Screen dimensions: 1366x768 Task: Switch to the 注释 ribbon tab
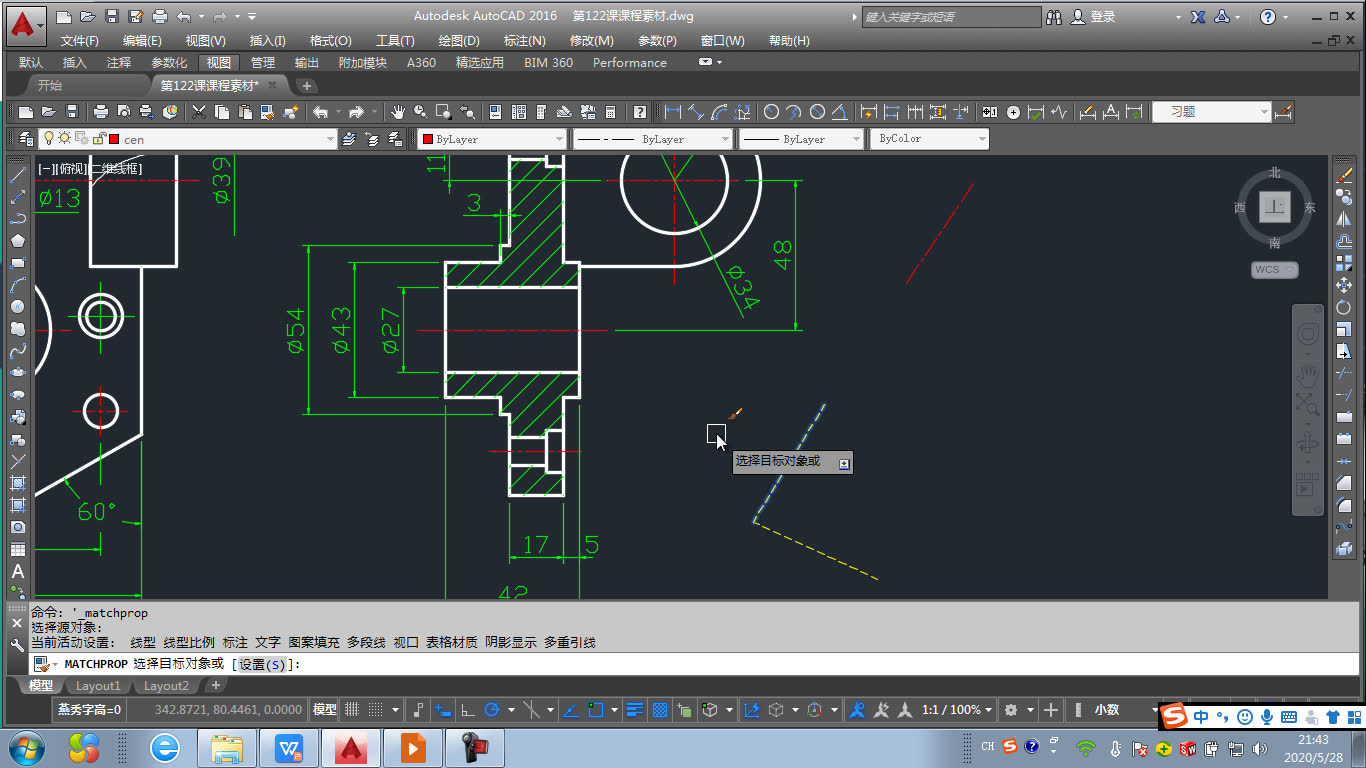point(118,62)
